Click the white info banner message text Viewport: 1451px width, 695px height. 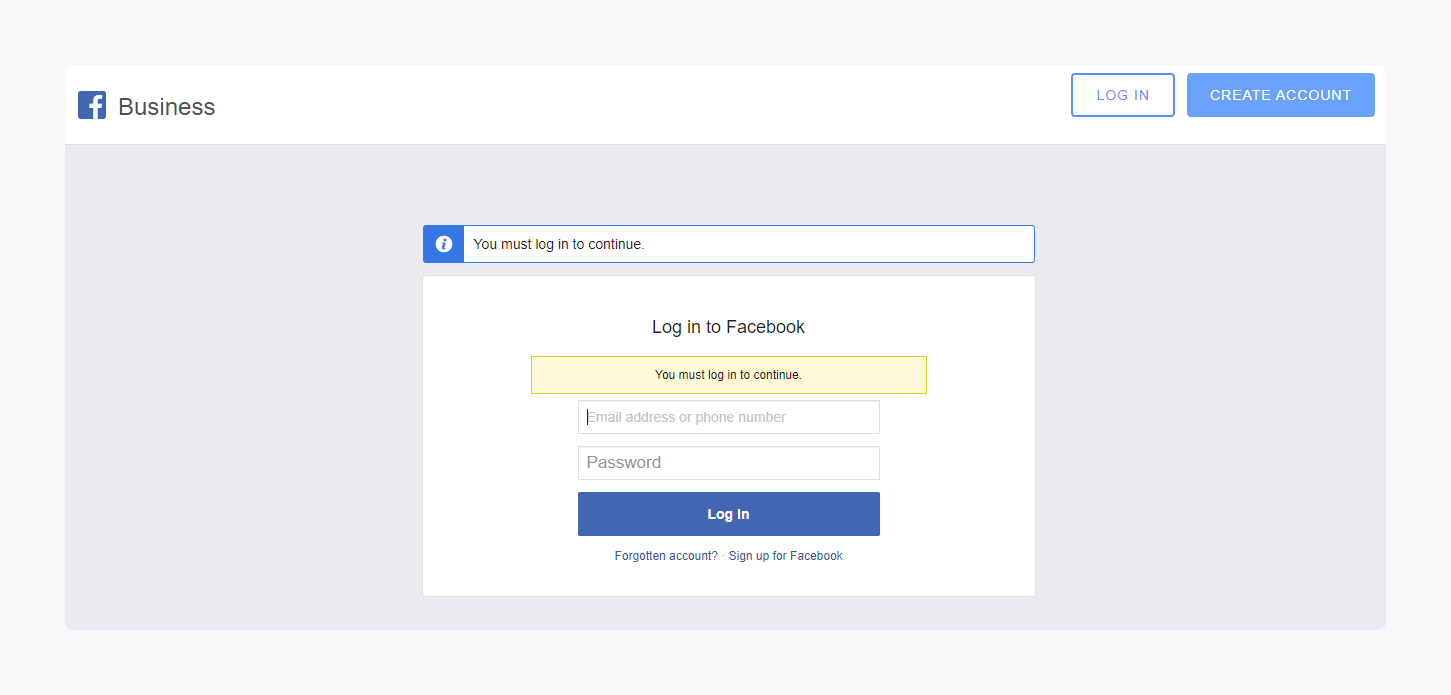pos(559,244)
